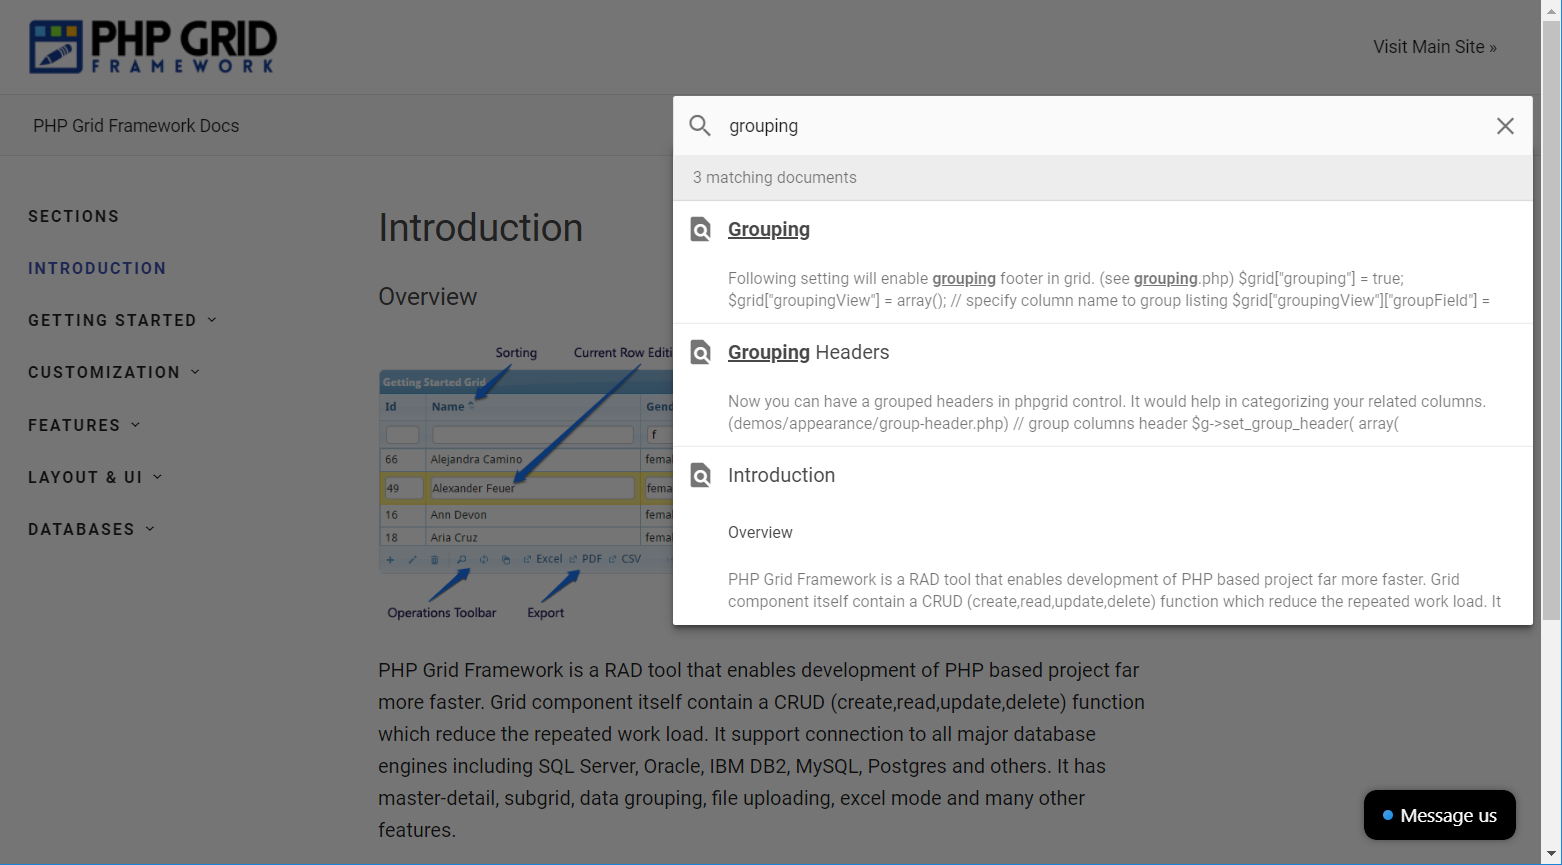Open the Grouping search result
This screenshot has width=1562, height=865.
click(x=768, y=230)
